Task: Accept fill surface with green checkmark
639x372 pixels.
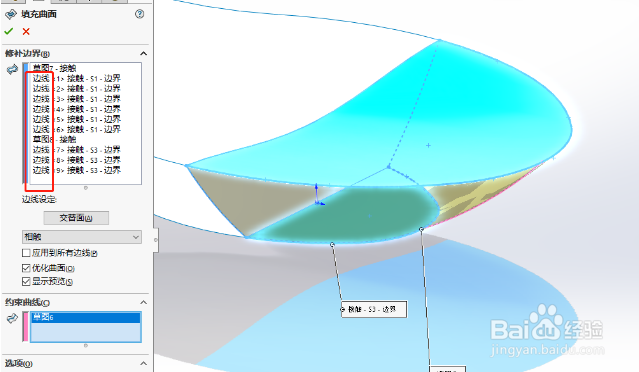Action: pyautogui.click(x=9, y=31)
